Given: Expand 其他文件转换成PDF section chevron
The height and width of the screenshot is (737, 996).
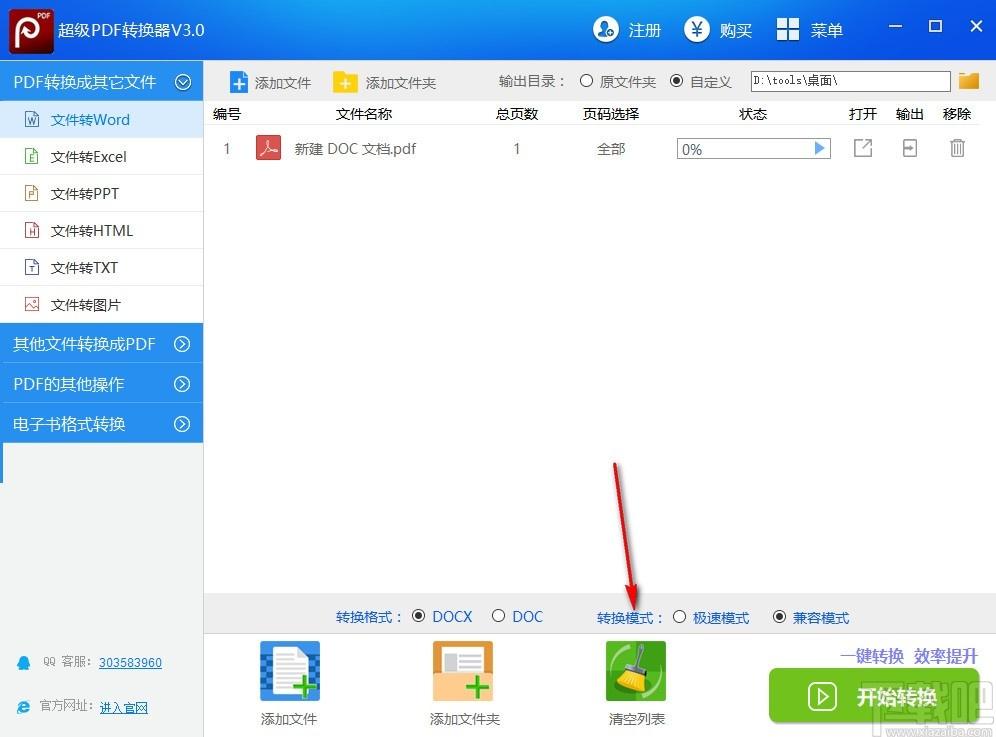Looking at the screenshot, I should (x=182, y=344).
